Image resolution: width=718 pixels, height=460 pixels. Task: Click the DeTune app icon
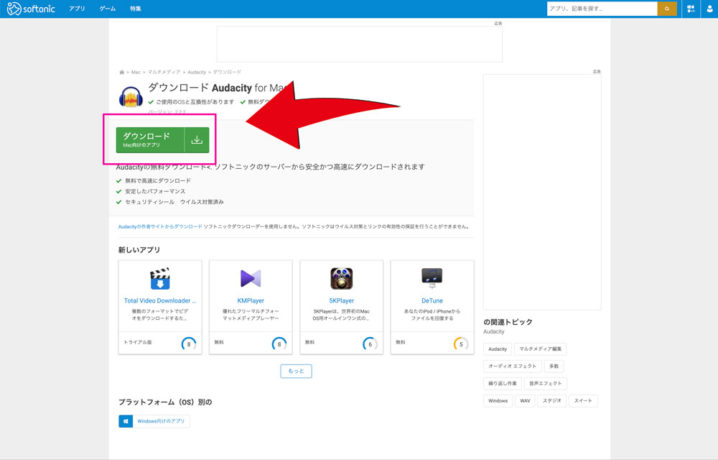[x=432, y=277]
